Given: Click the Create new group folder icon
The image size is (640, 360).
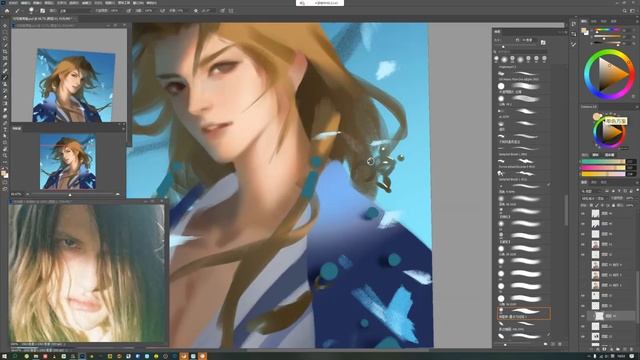Looking at the screenshot, I should point(618,349).
